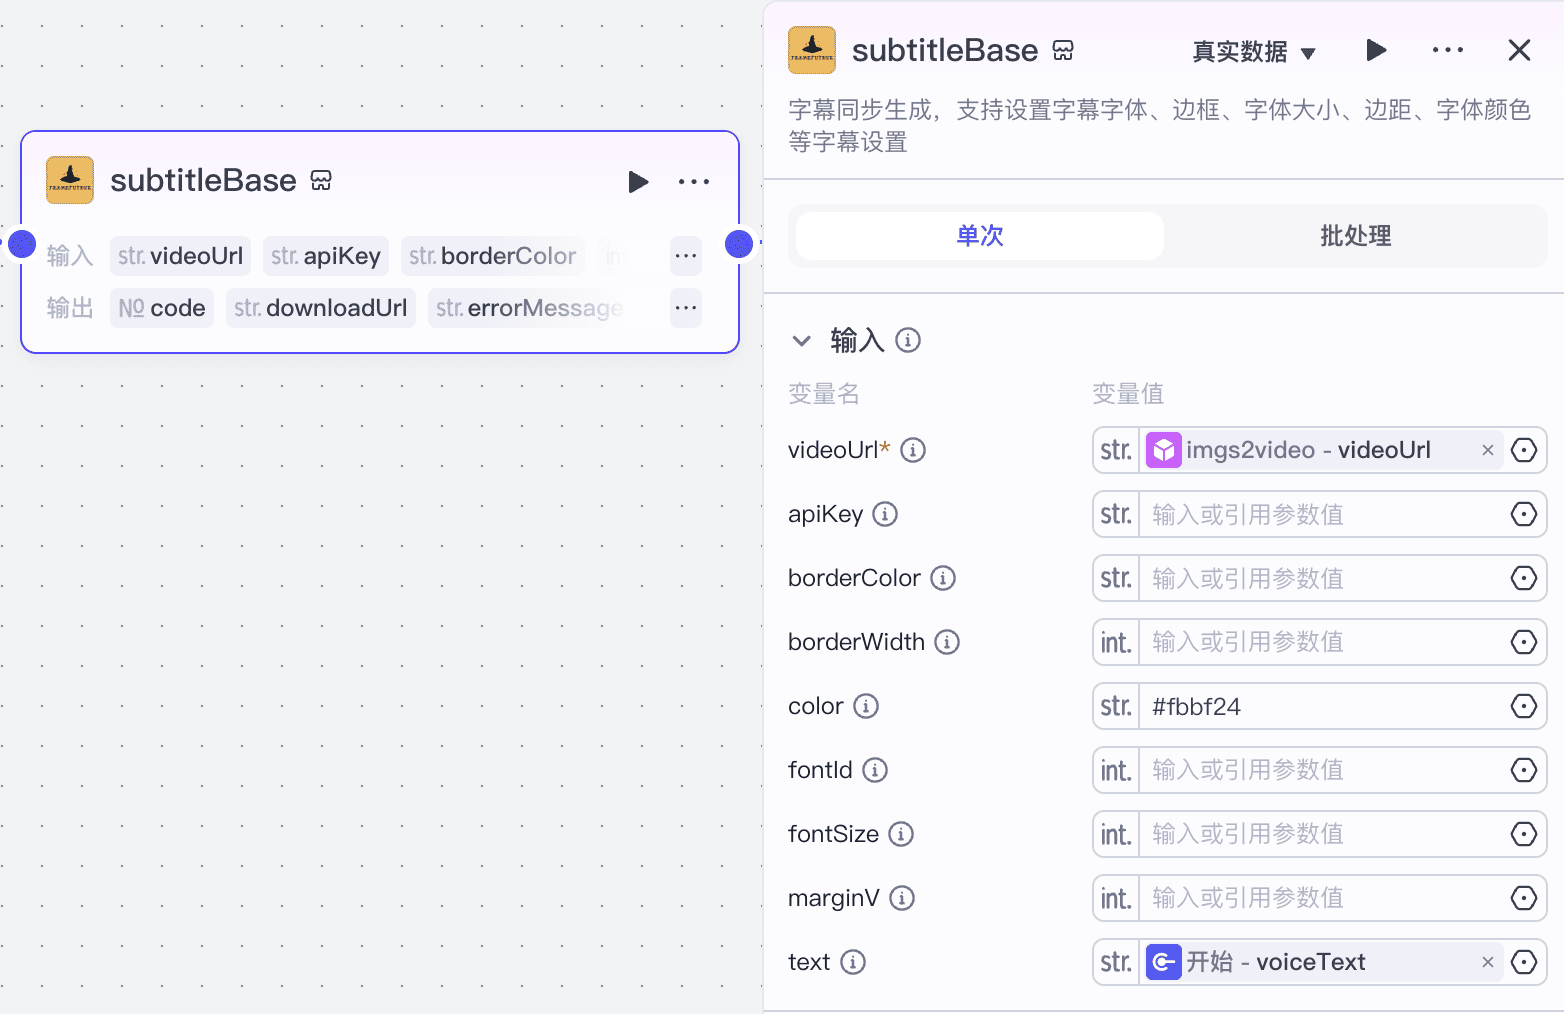The height and width of the screenshot is (1014, 1564).
Task: Click the color value field showing #fbbf24
Action: pyautogui.click(x=1320, y=706)
